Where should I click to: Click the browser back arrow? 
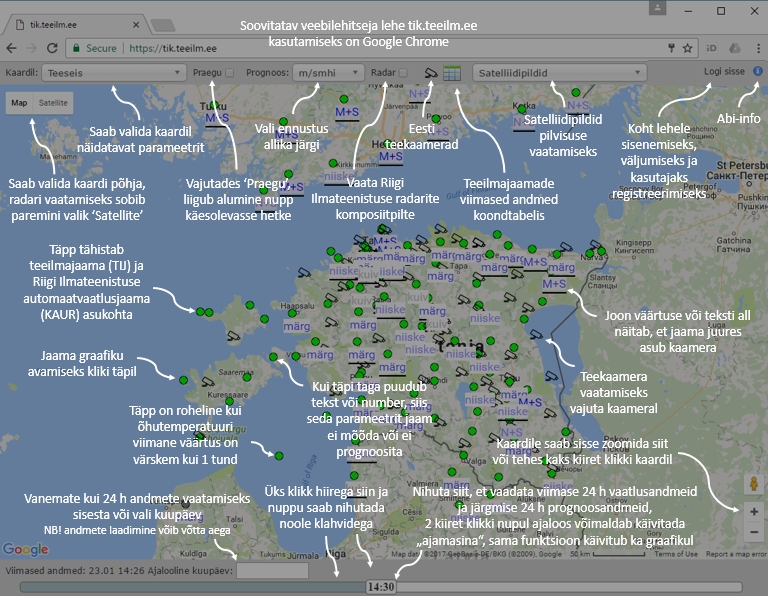(11, 47)
